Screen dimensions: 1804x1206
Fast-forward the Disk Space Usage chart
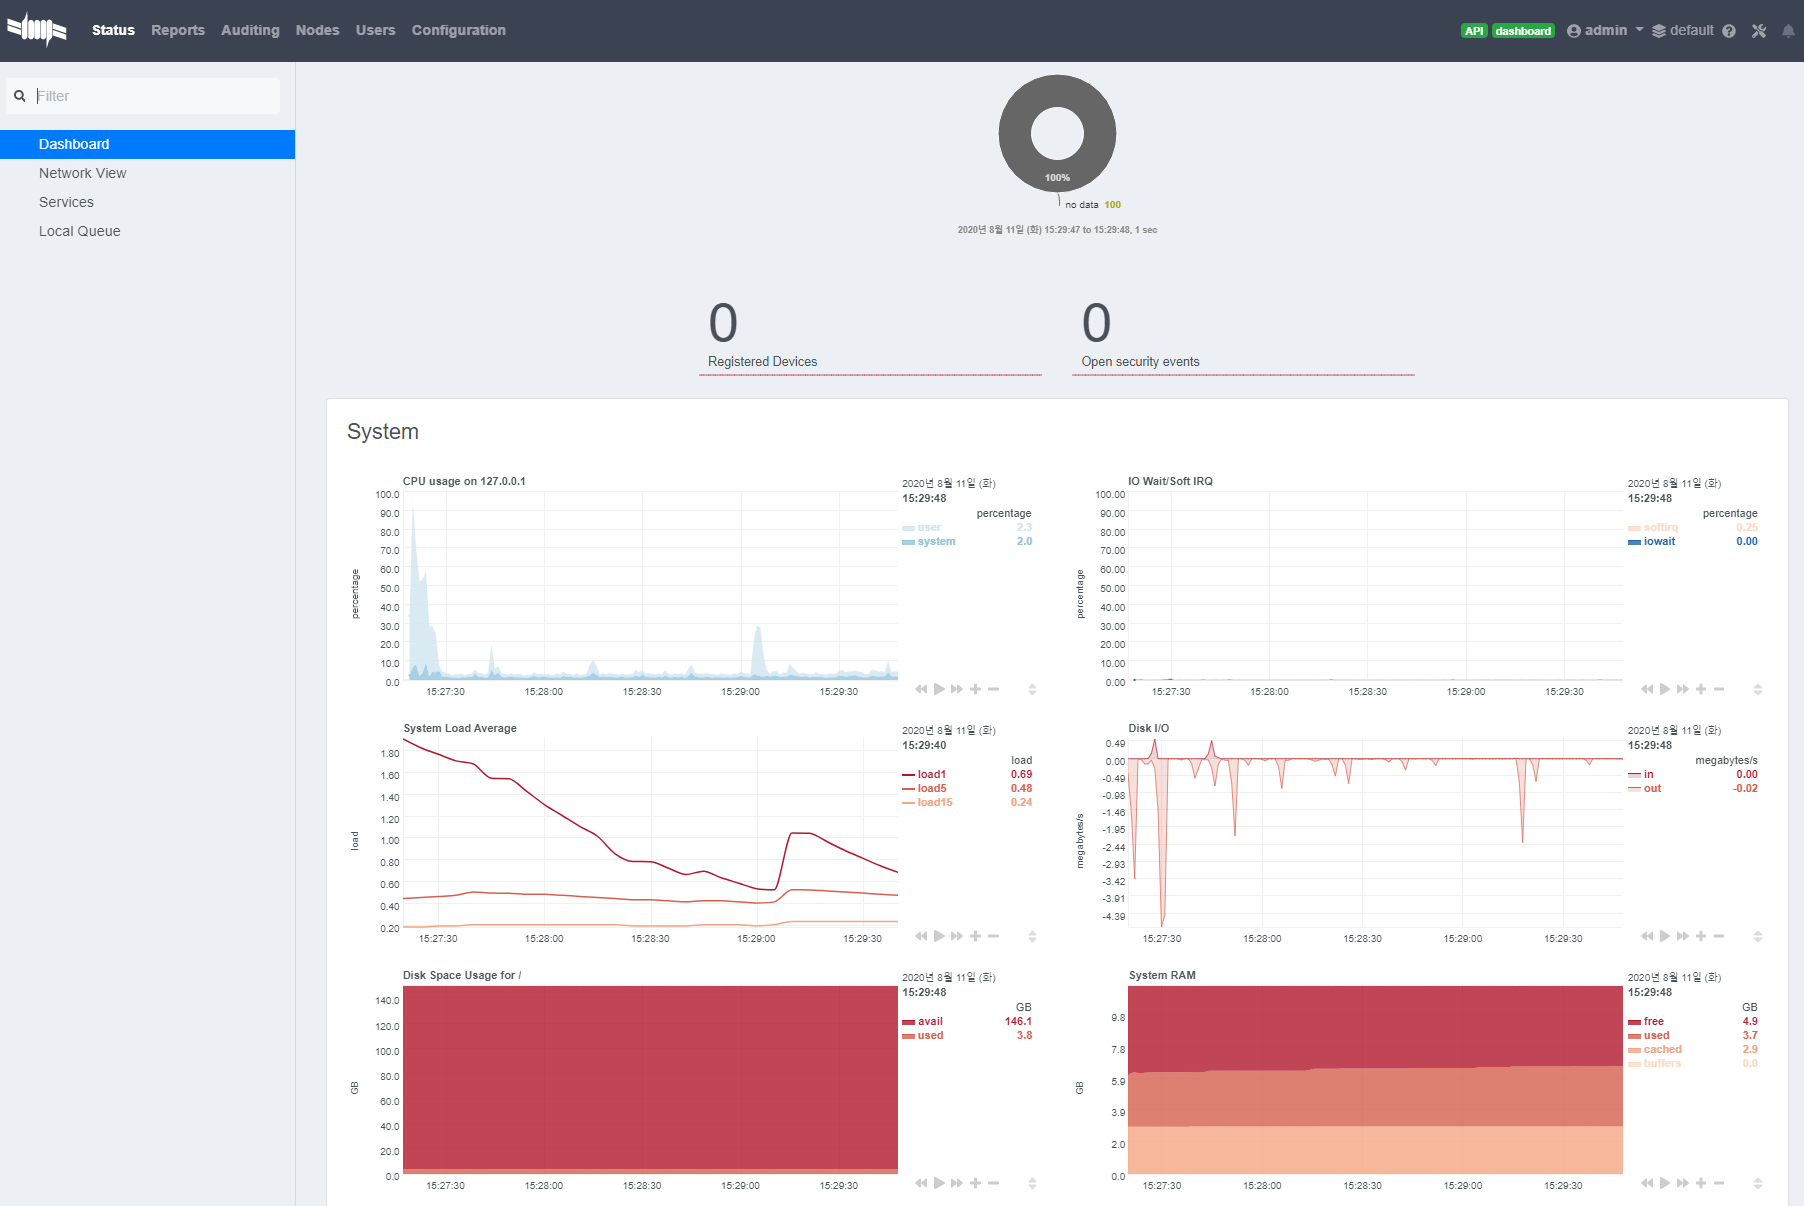point(957,1183)
